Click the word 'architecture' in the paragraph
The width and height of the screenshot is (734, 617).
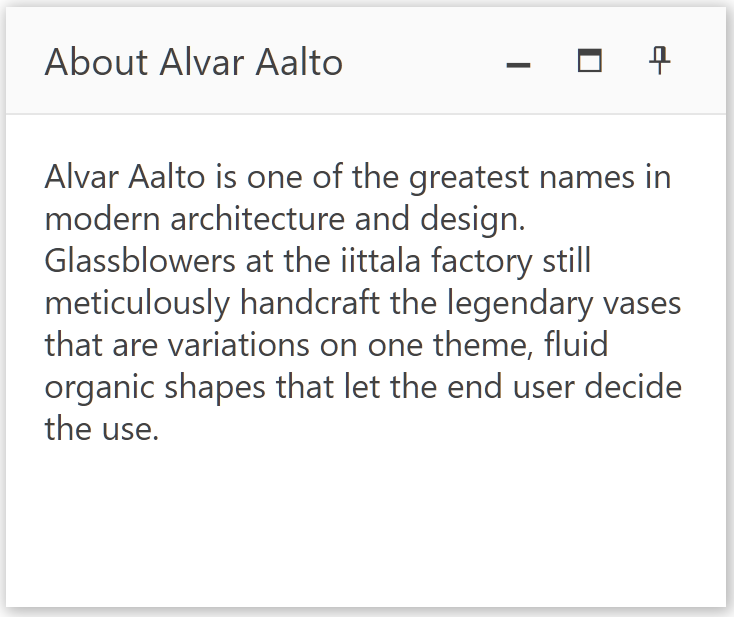(x=257, y=219)
